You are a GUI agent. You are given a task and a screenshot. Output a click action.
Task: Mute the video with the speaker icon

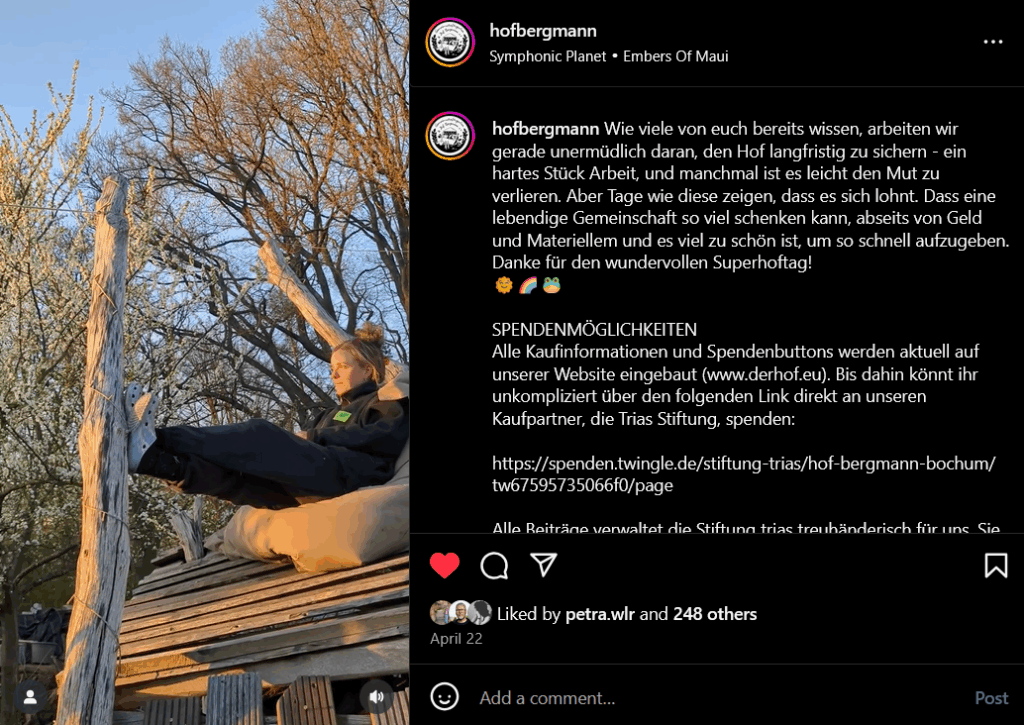tap(376, 697)
